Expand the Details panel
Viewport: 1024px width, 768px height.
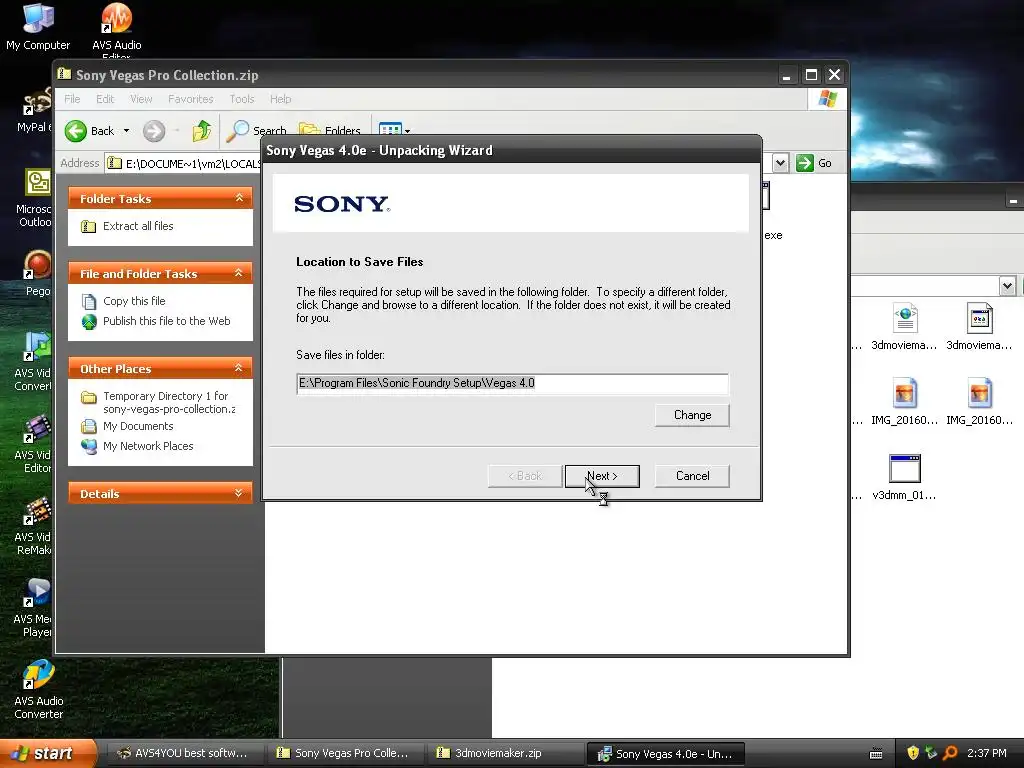(x=239, y=494)
